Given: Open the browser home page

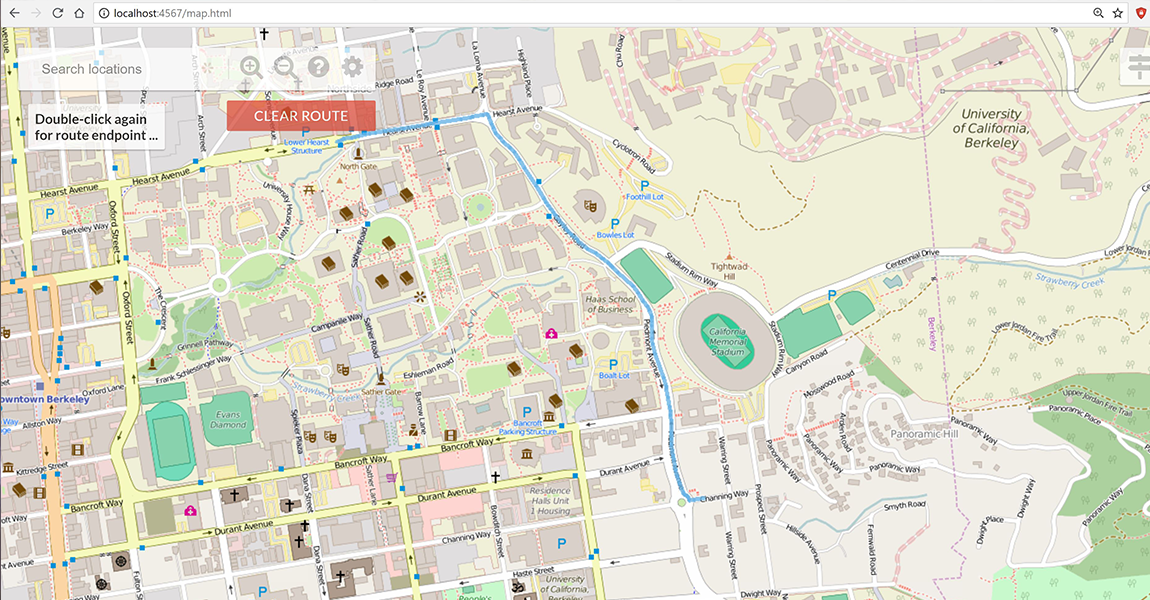Looking at the screenshot, I should coord(78,12).
